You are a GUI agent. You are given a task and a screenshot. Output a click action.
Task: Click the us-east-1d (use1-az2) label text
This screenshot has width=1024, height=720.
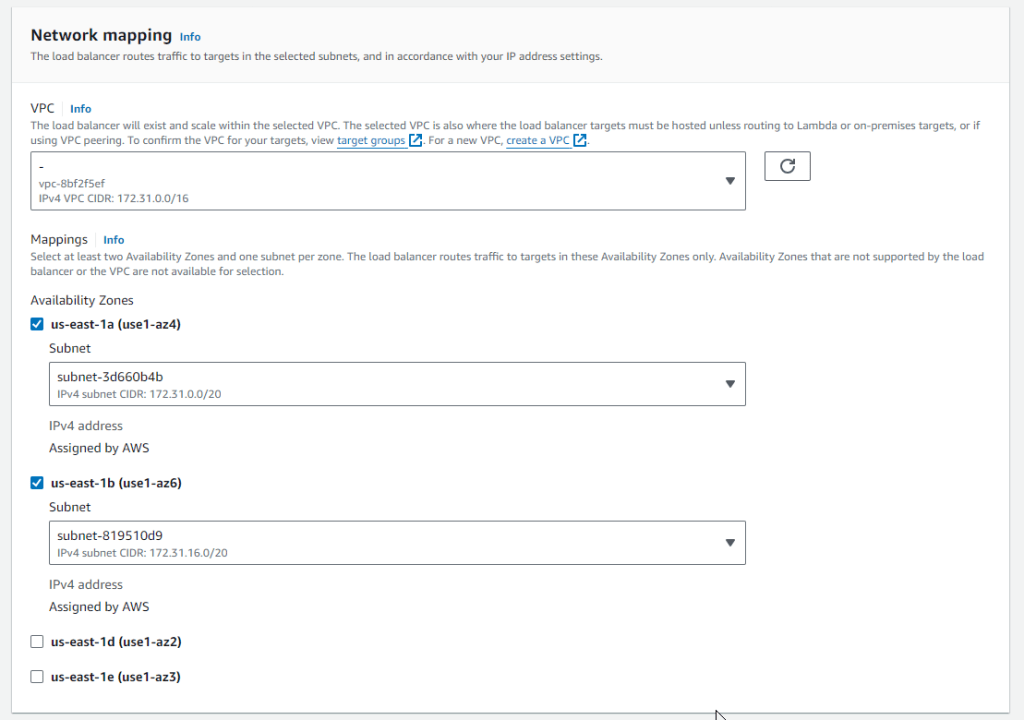115,642
